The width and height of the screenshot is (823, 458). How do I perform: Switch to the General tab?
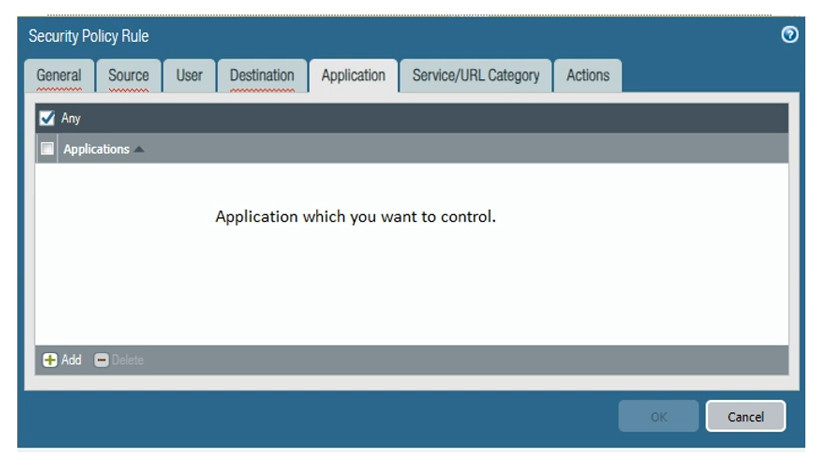pos(59,76)
